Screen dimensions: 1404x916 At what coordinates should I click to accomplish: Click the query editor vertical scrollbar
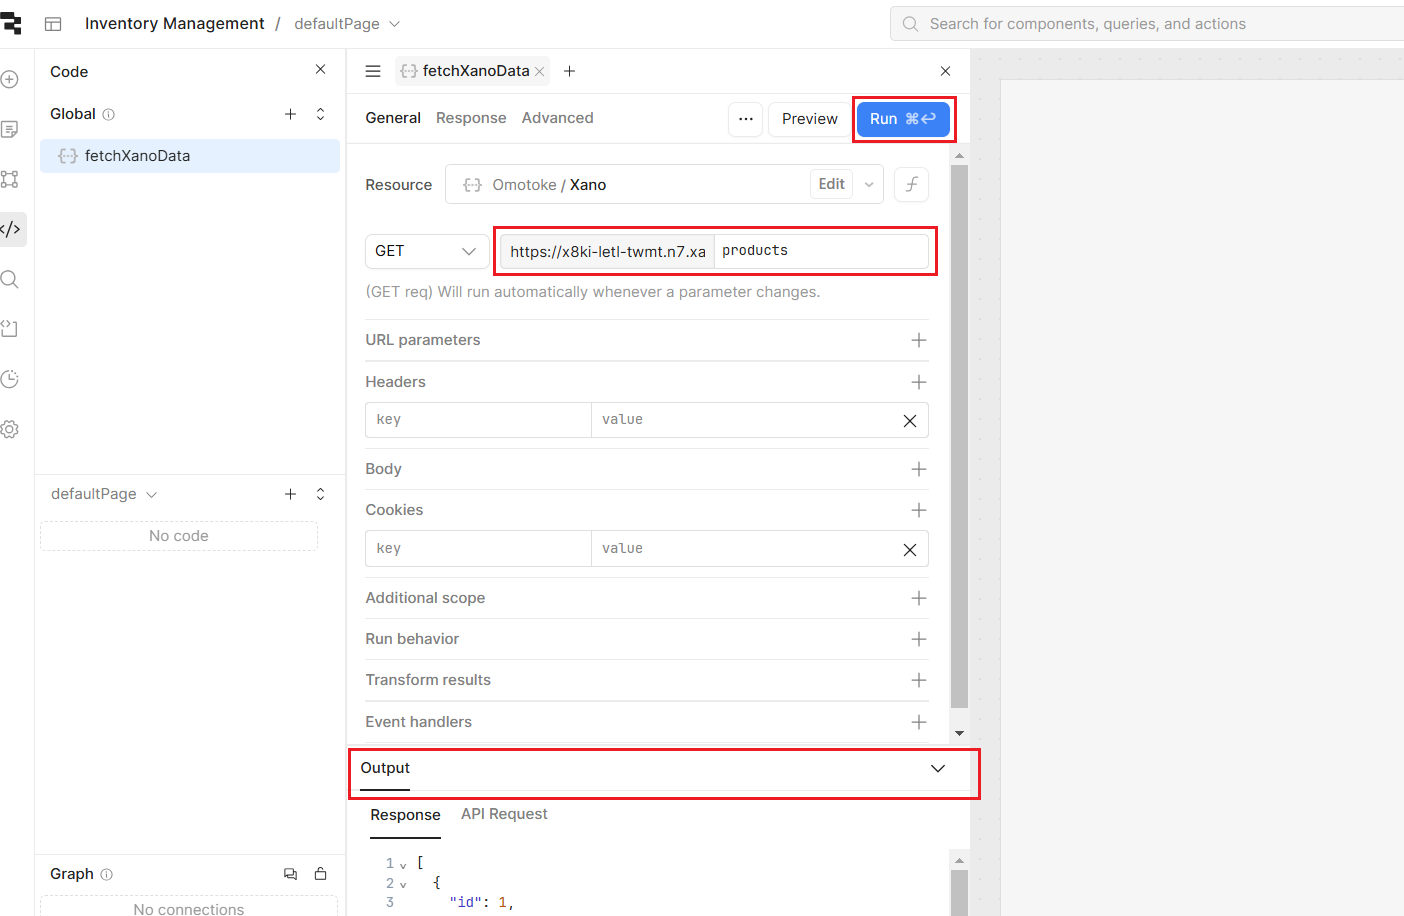click(959, 436)
